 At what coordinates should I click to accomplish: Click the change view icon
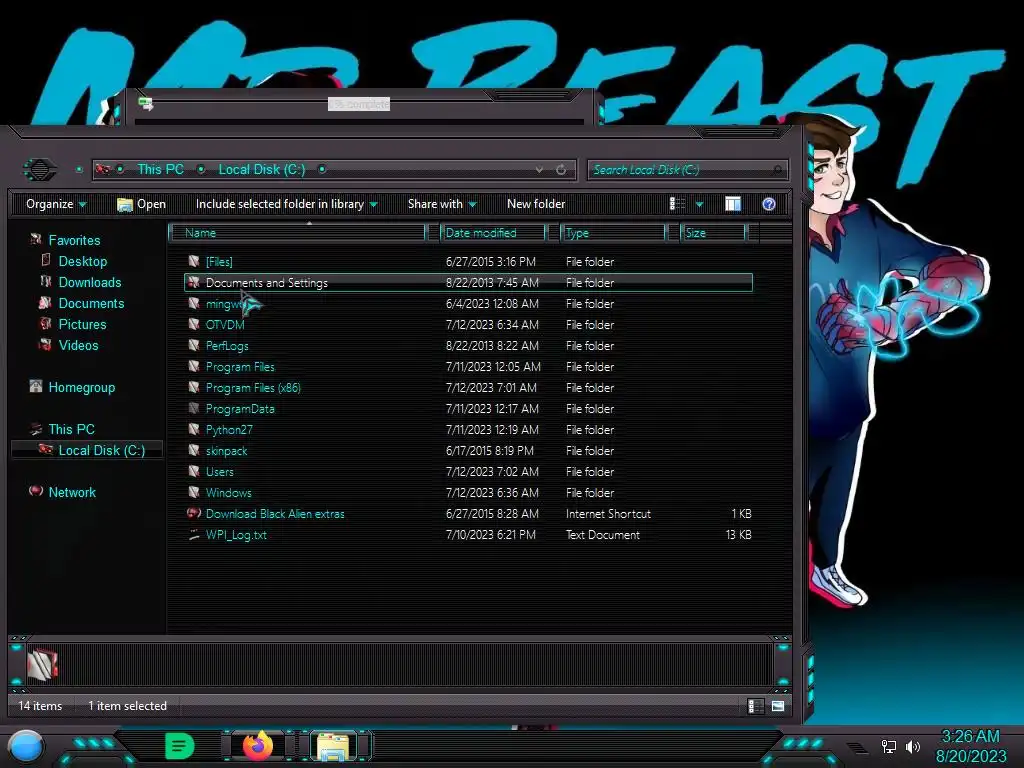[x=677, y=204]
